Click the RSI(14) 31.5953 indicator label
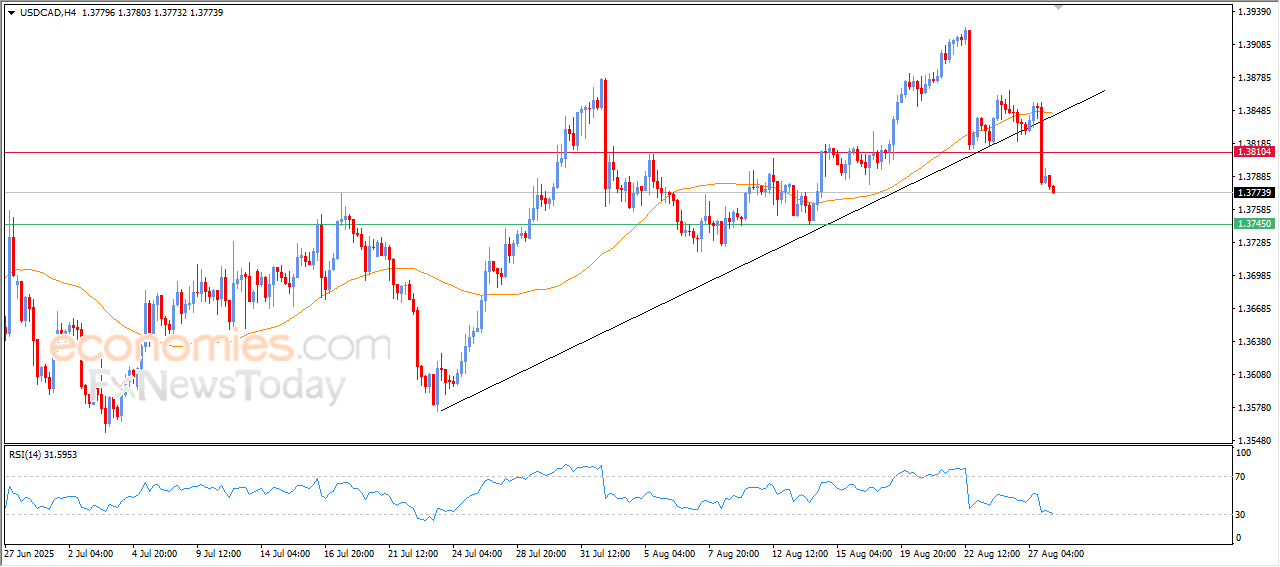The width and height of the screenshot is (1280, 567). pos(43,454)
